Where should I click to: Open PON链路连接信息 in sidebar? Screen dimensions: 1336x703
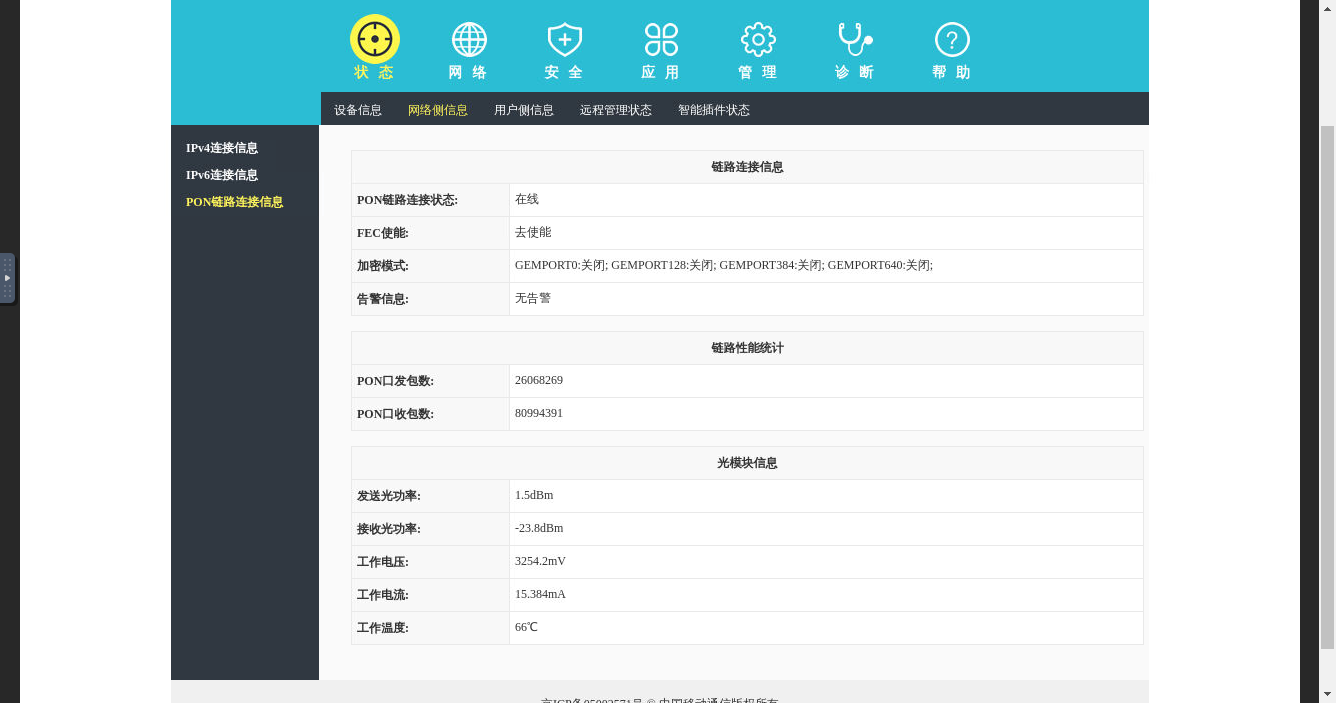235,202
